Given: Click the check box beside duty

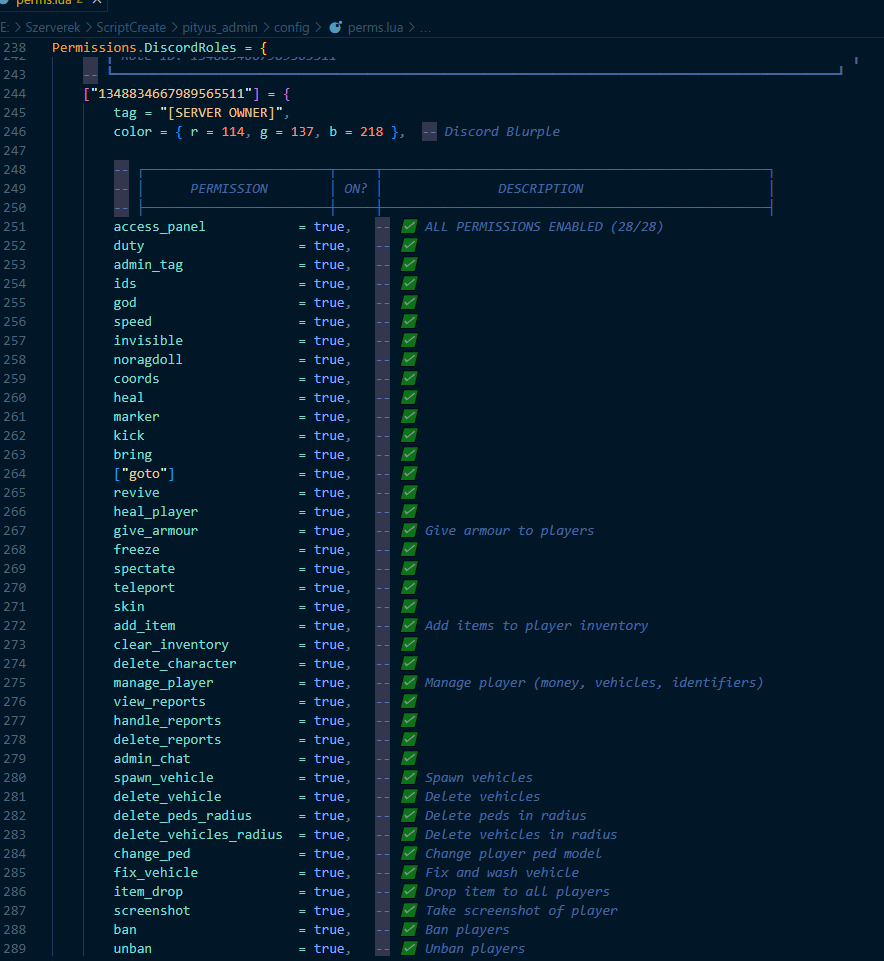Looking at the screenshot, I should point(409,246).
